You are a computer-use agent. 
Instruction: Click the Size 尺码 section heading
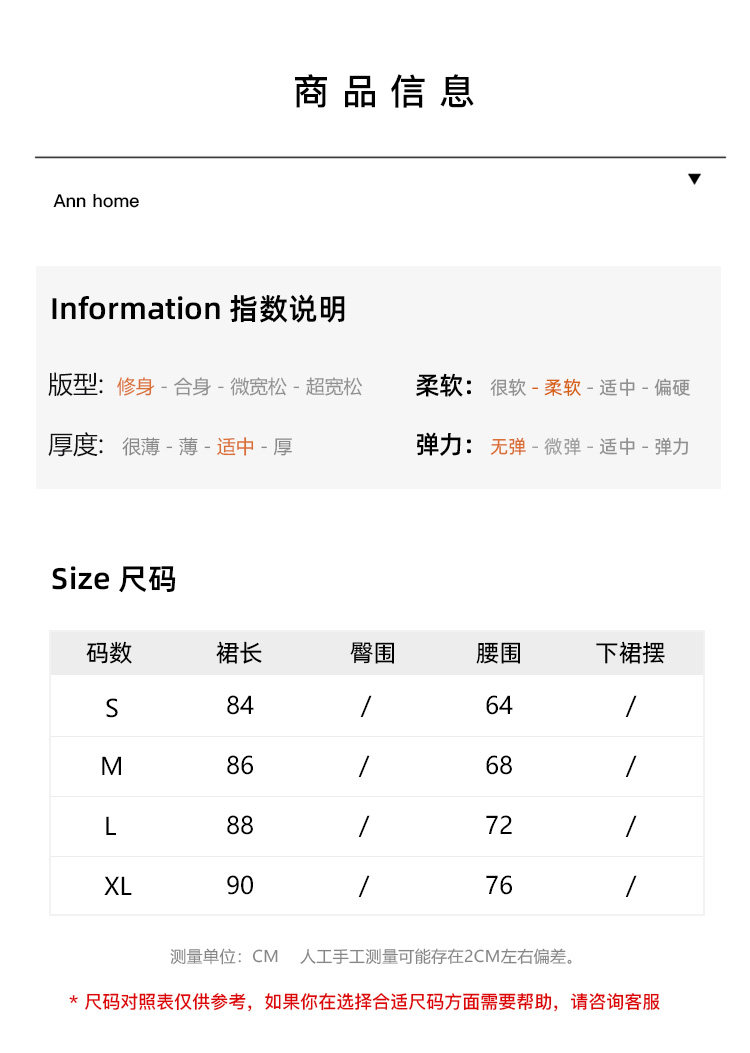tap(113, 579)
